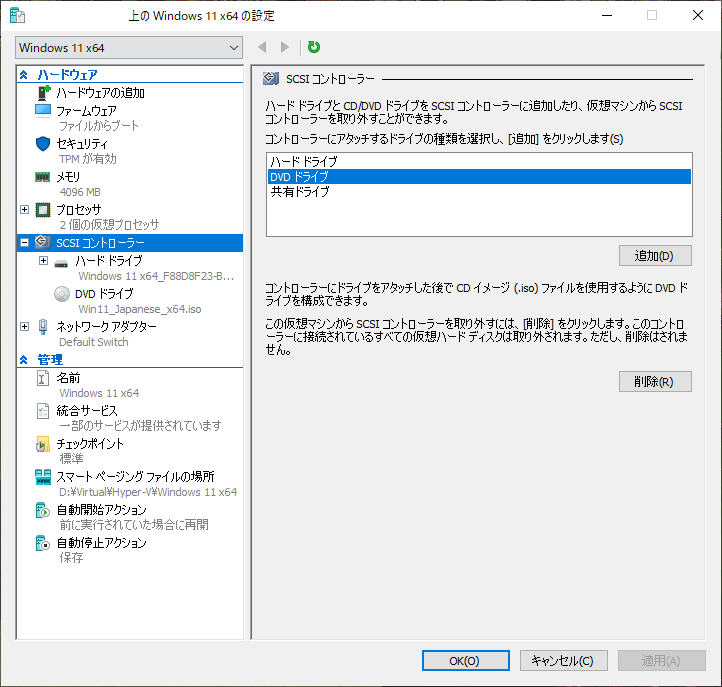Collapse the ハードウェア section header
Screen dimensions: 722x687
point(24,75)
